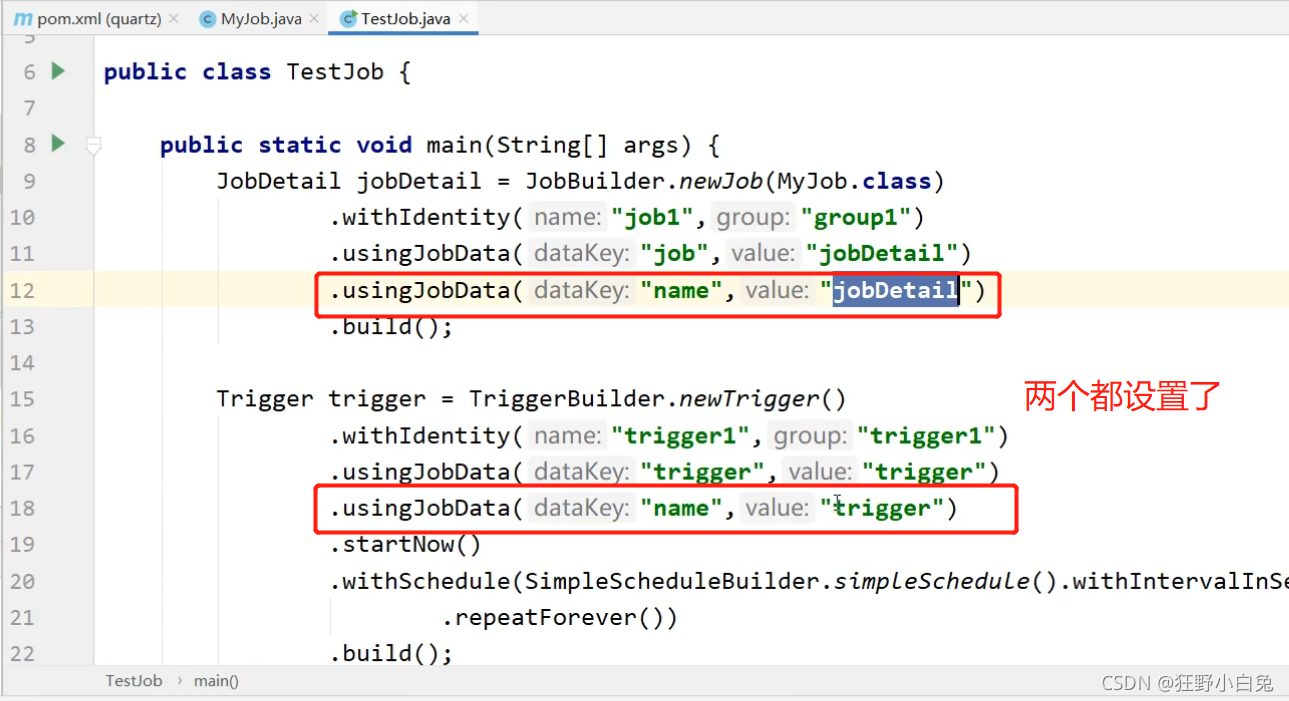Screen dimensions: 1289x701
Task: Click MyJob.class on line 9
Action: pyautogui.click(x=854, y=181)
